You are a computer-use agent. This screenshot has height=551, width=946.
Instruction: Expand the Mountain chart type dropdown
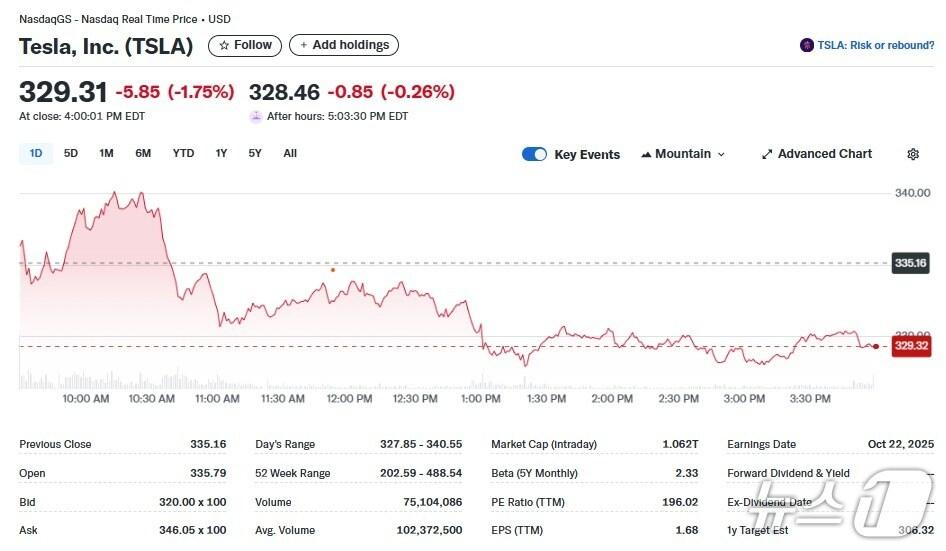(683, 154)
